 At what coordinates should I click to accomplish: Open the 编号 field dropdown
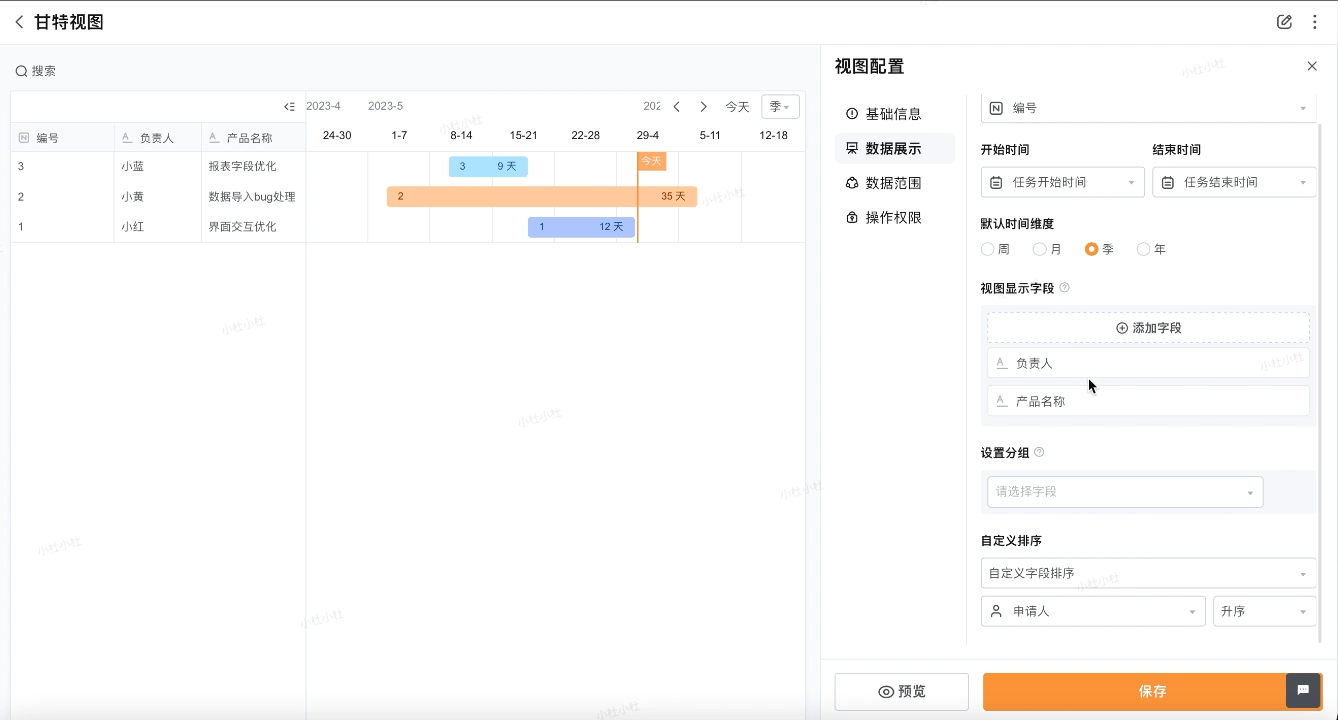(1148, 108)
